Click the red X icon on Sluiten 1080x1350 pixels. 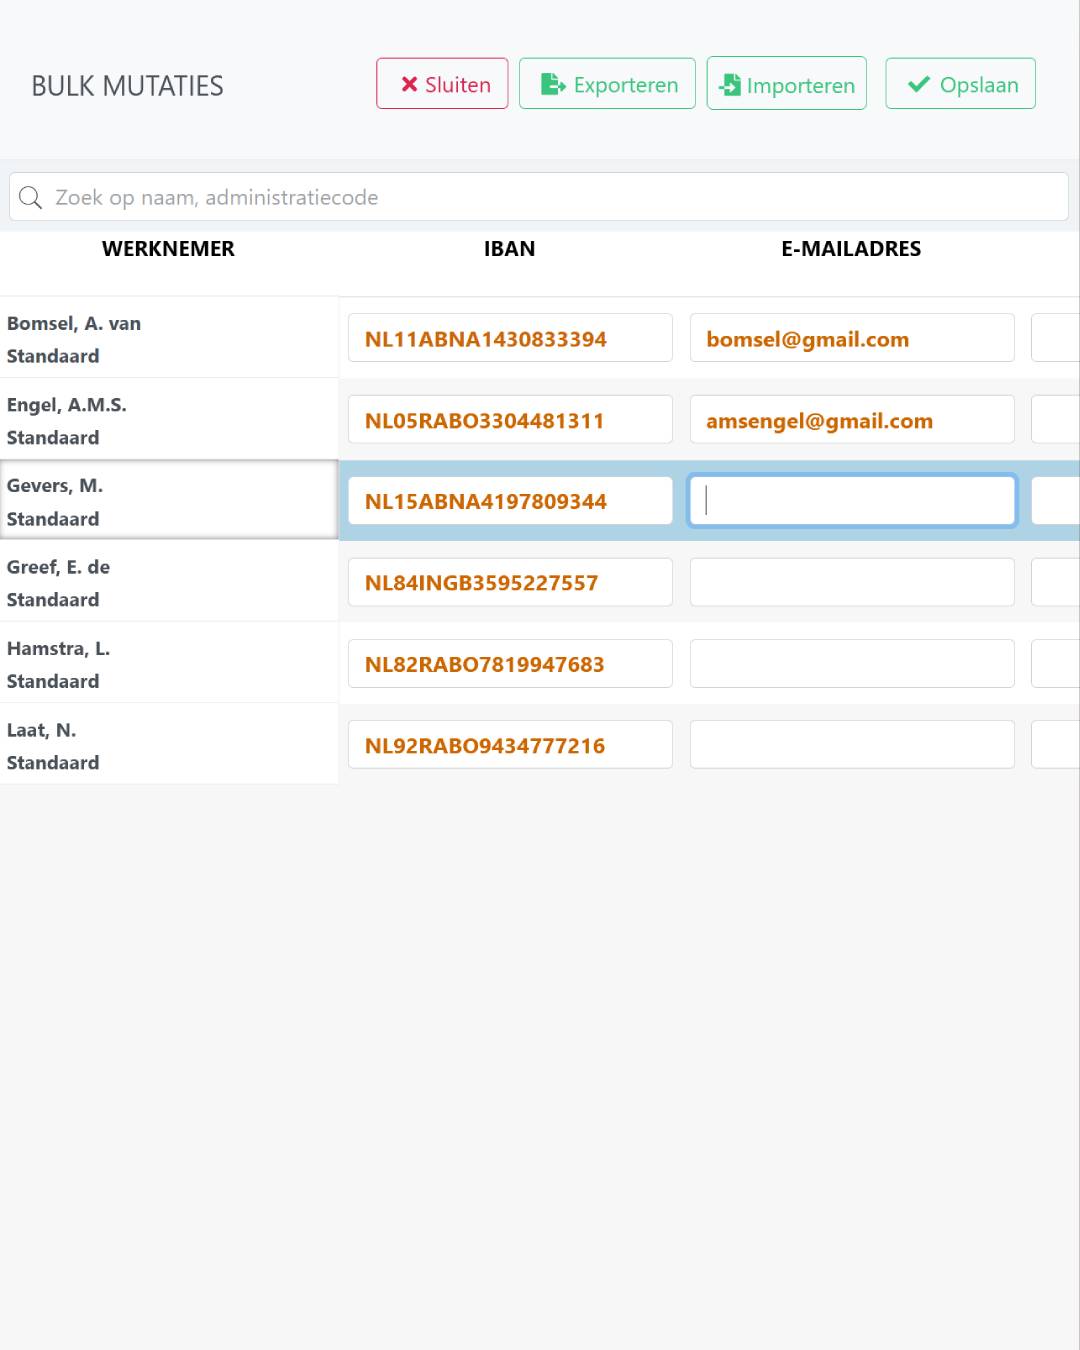(409, 85)
